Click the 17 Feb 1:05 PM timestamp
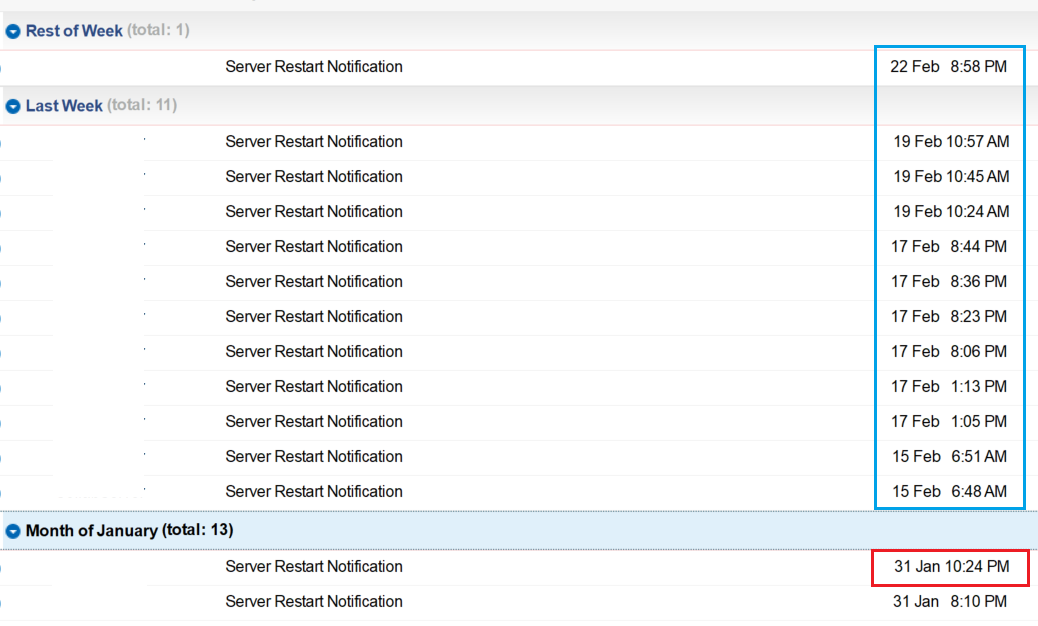 coord(949,422)
